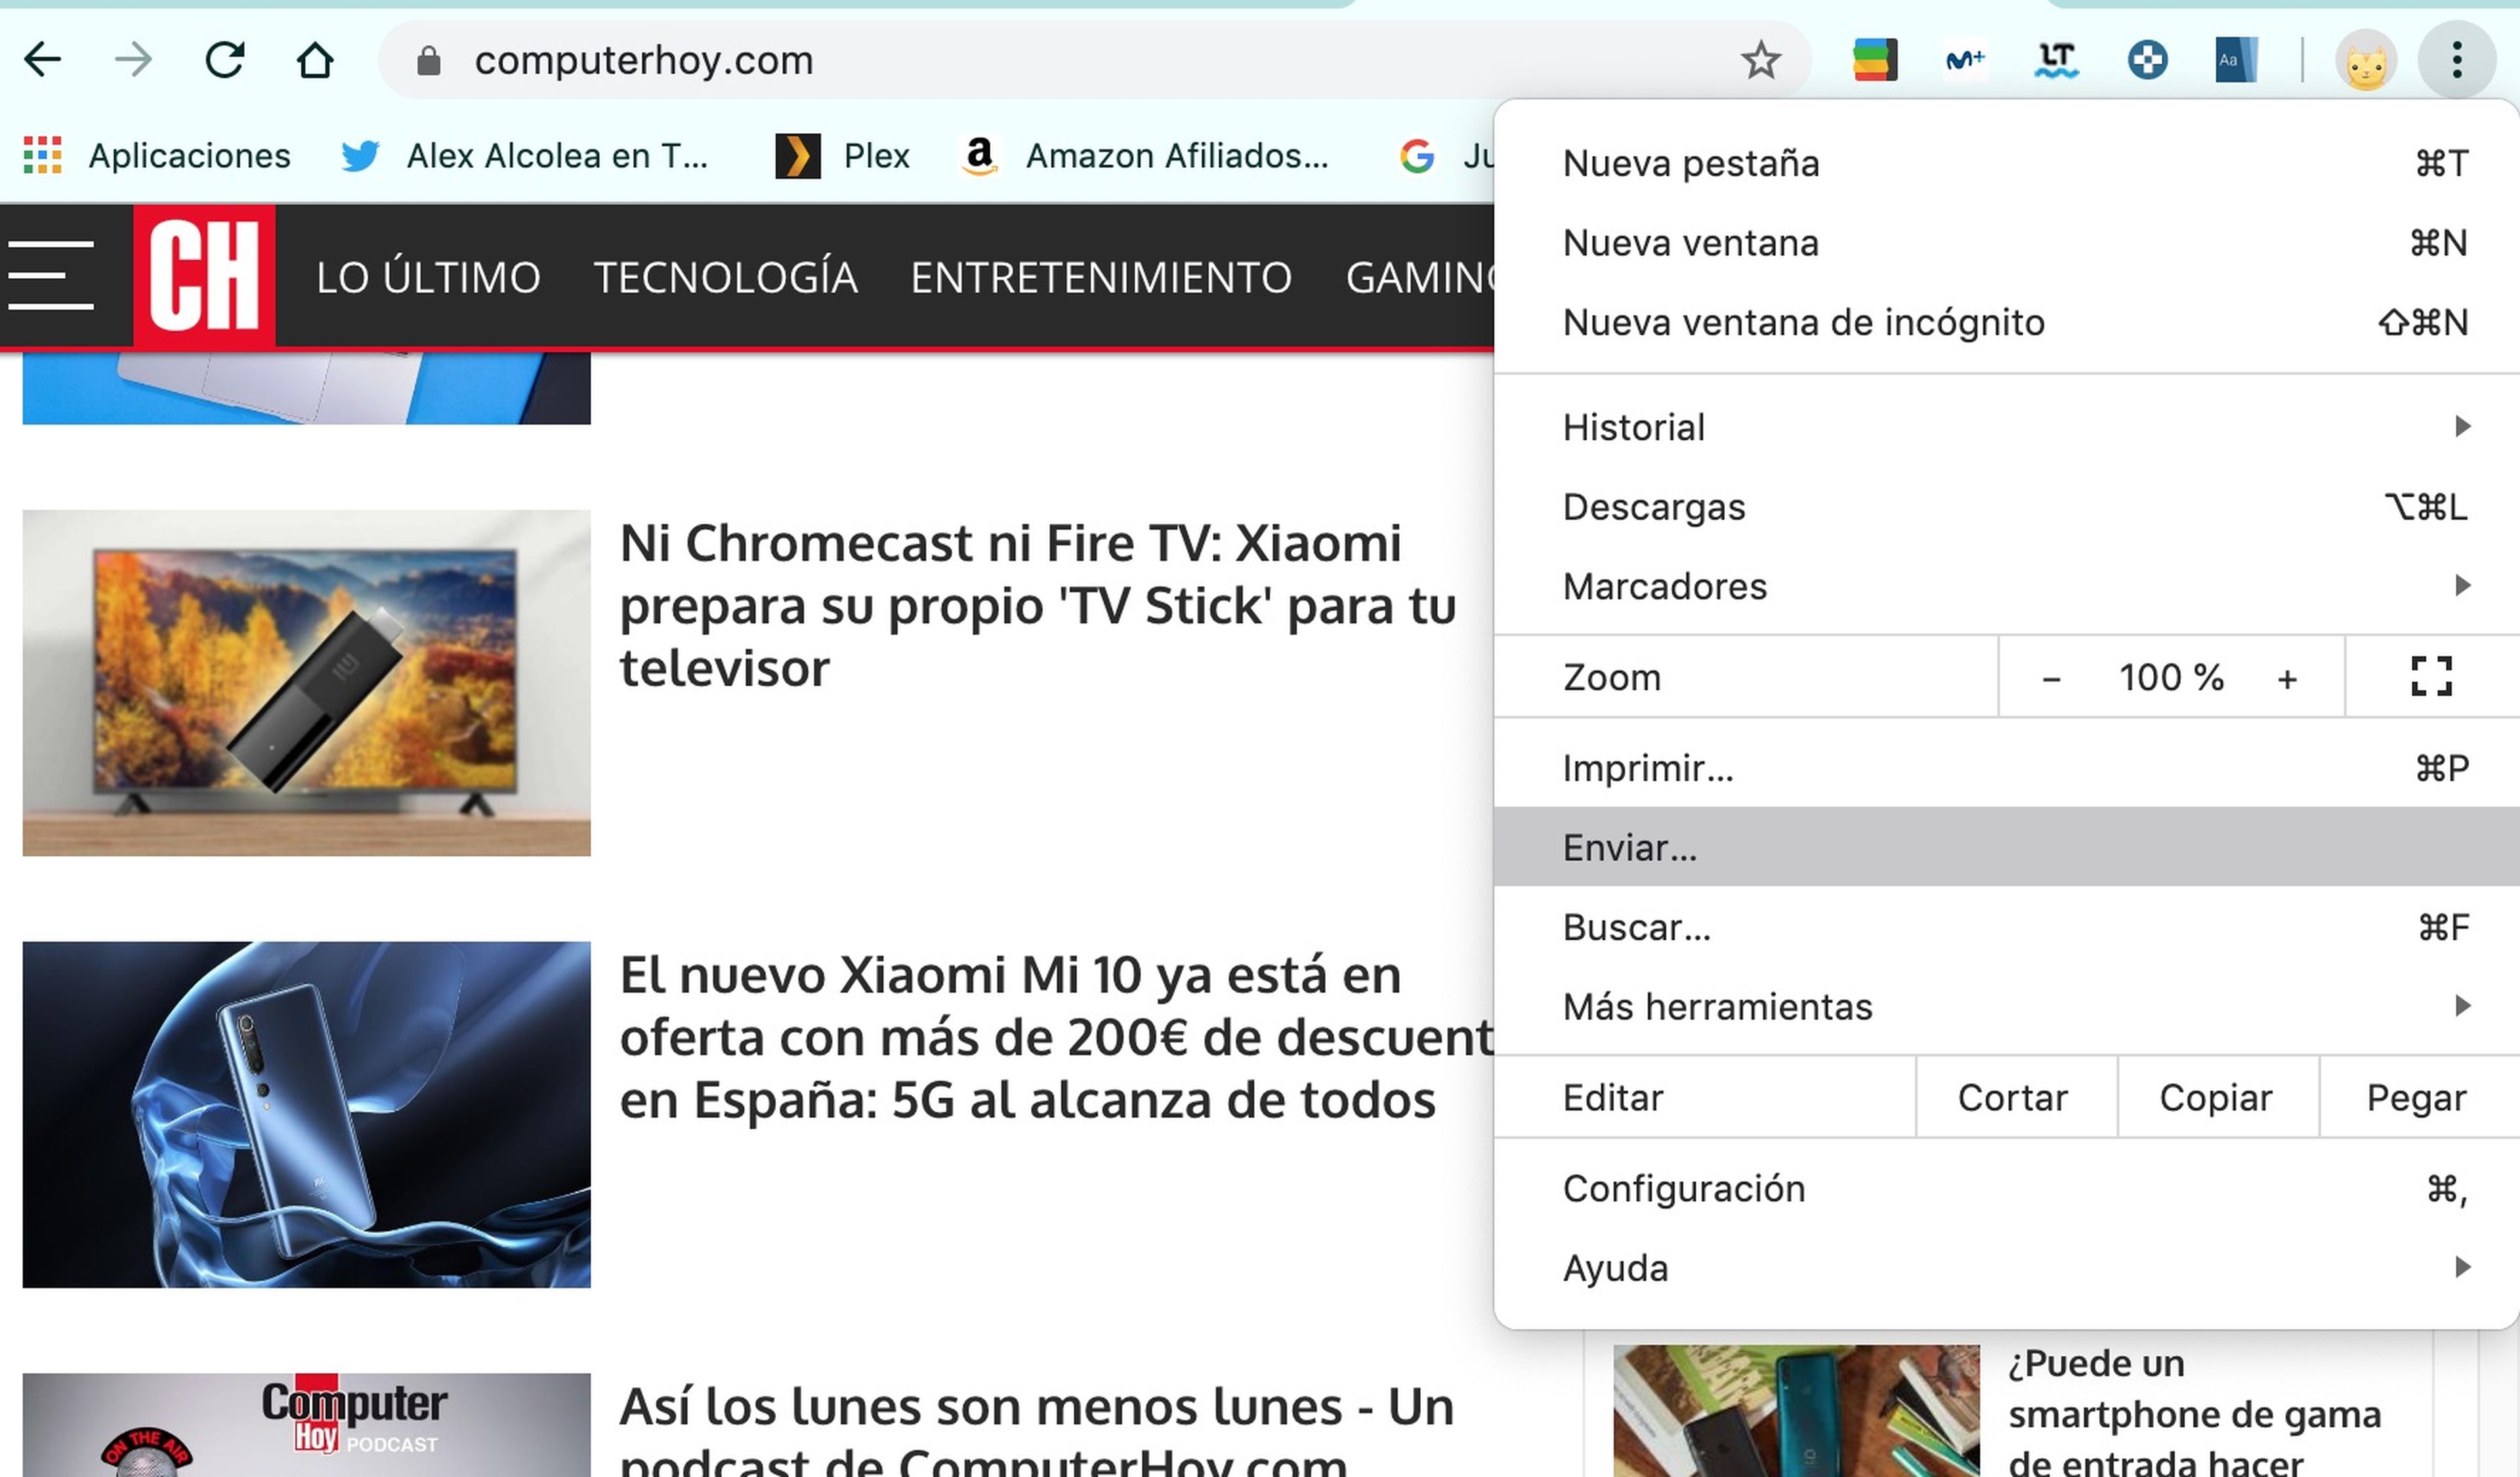Click the padlock site info icon
The image size is (2520, 1477).
click(x=428, y=61)
